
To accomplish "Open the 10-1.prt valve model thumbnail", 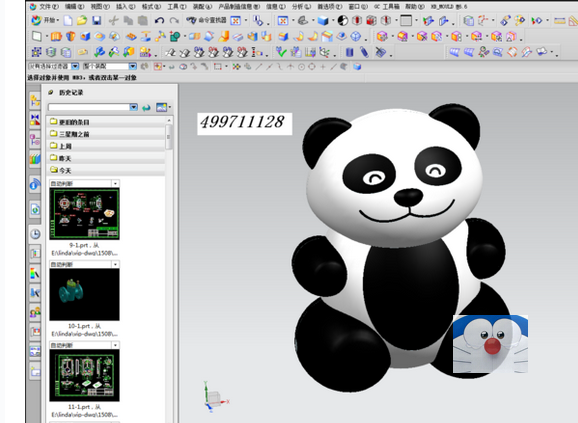I will pyautogui.click(x=84, y=294).
